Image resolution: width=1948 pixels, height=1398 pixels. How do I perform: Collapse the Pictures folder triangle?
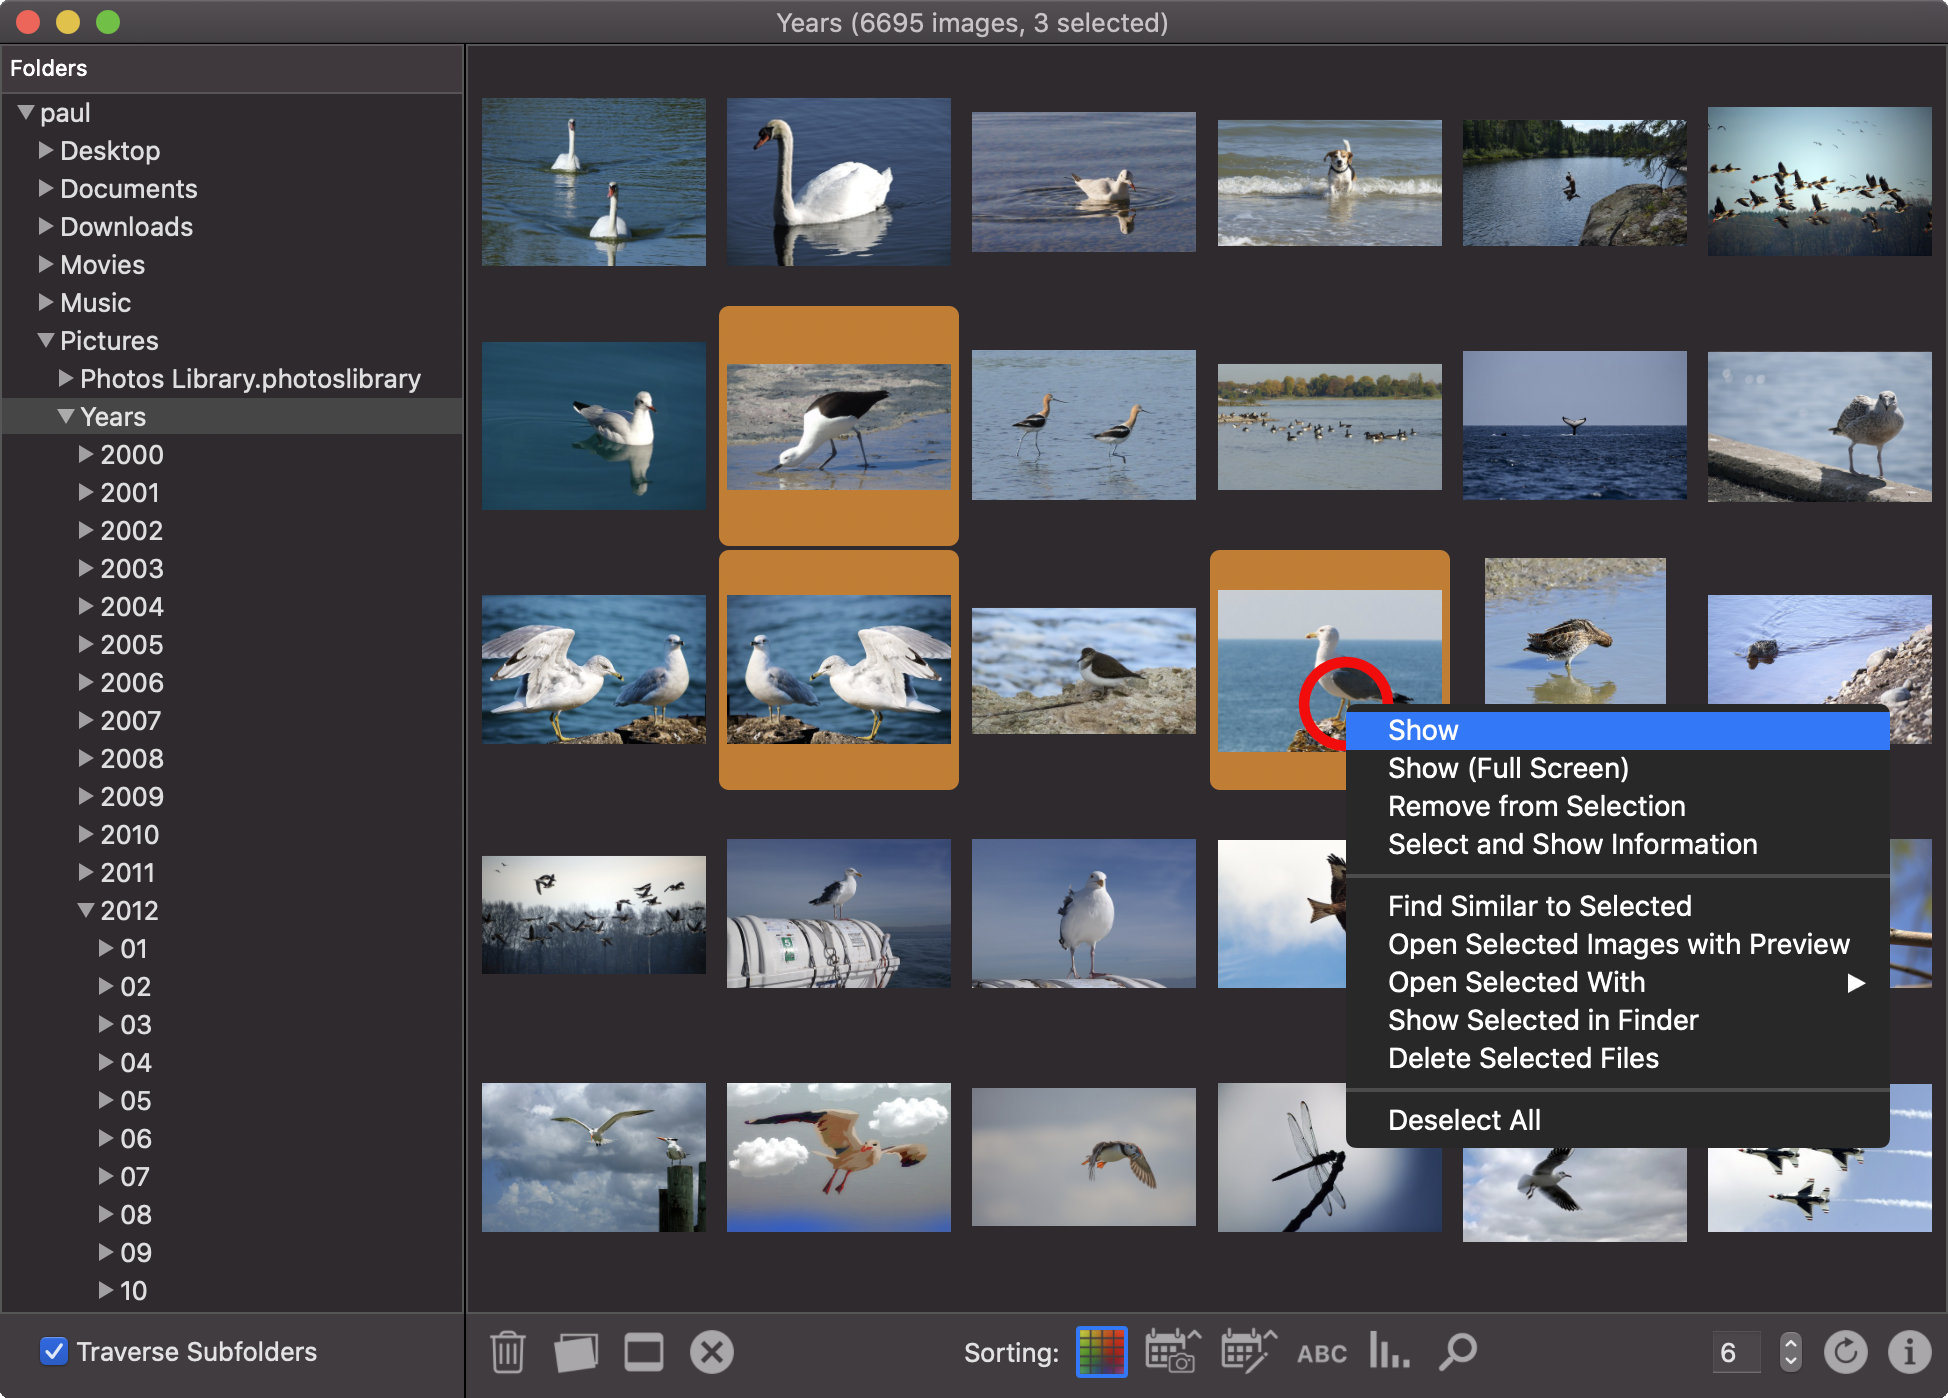pos(46,340)
